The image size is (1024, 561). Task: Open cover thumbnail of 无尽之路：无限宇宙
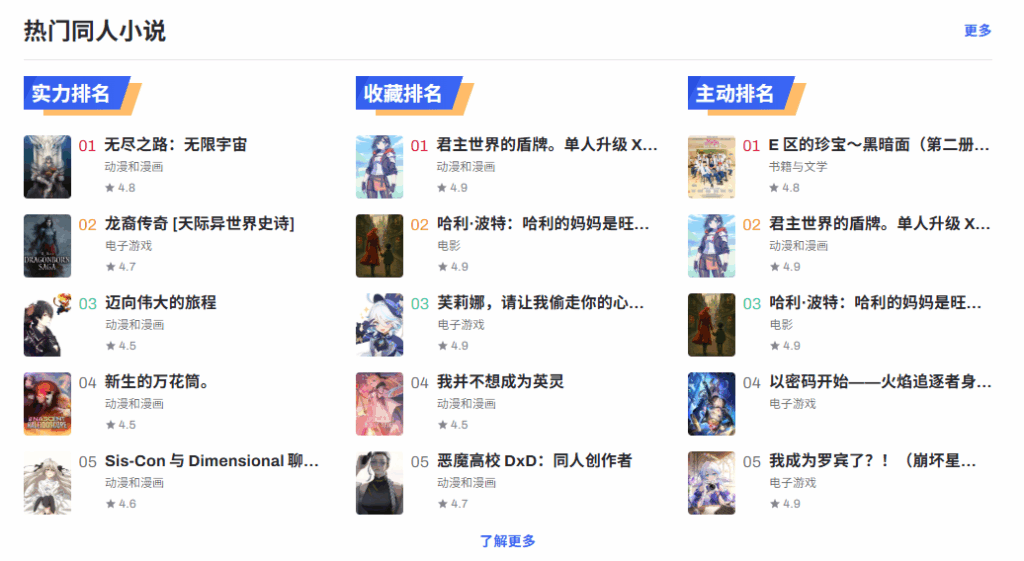tap(47, 167)
